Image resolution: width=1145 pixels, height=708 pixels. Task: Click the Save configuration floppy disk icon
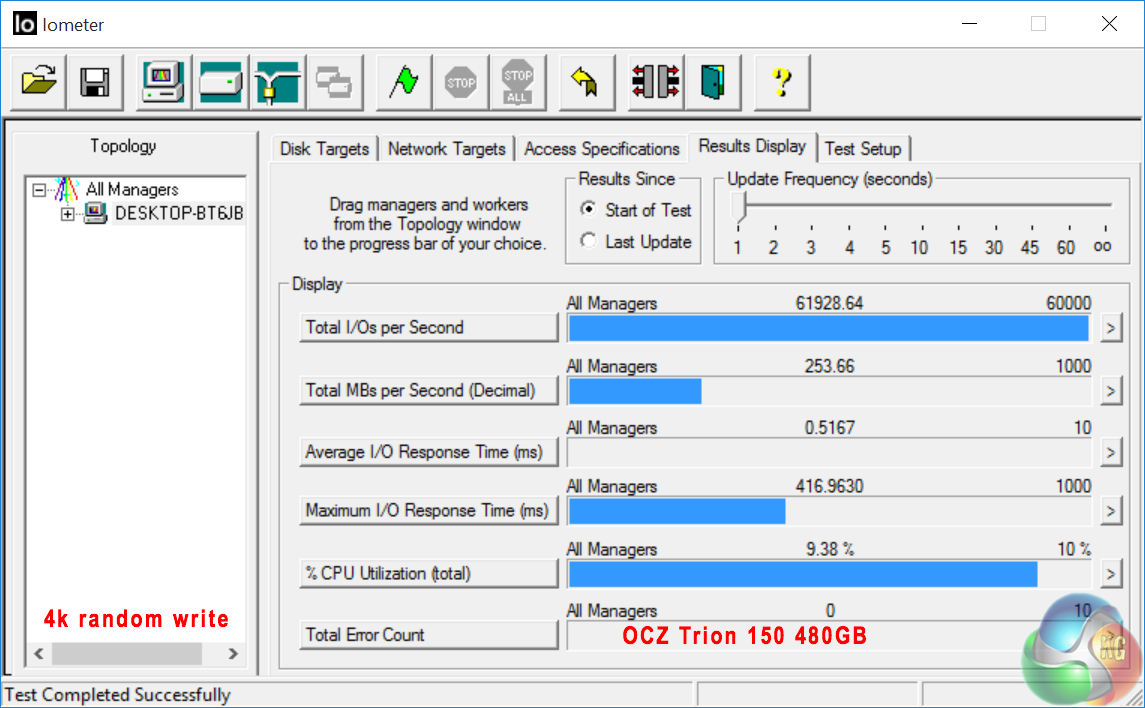coord(96,82)
